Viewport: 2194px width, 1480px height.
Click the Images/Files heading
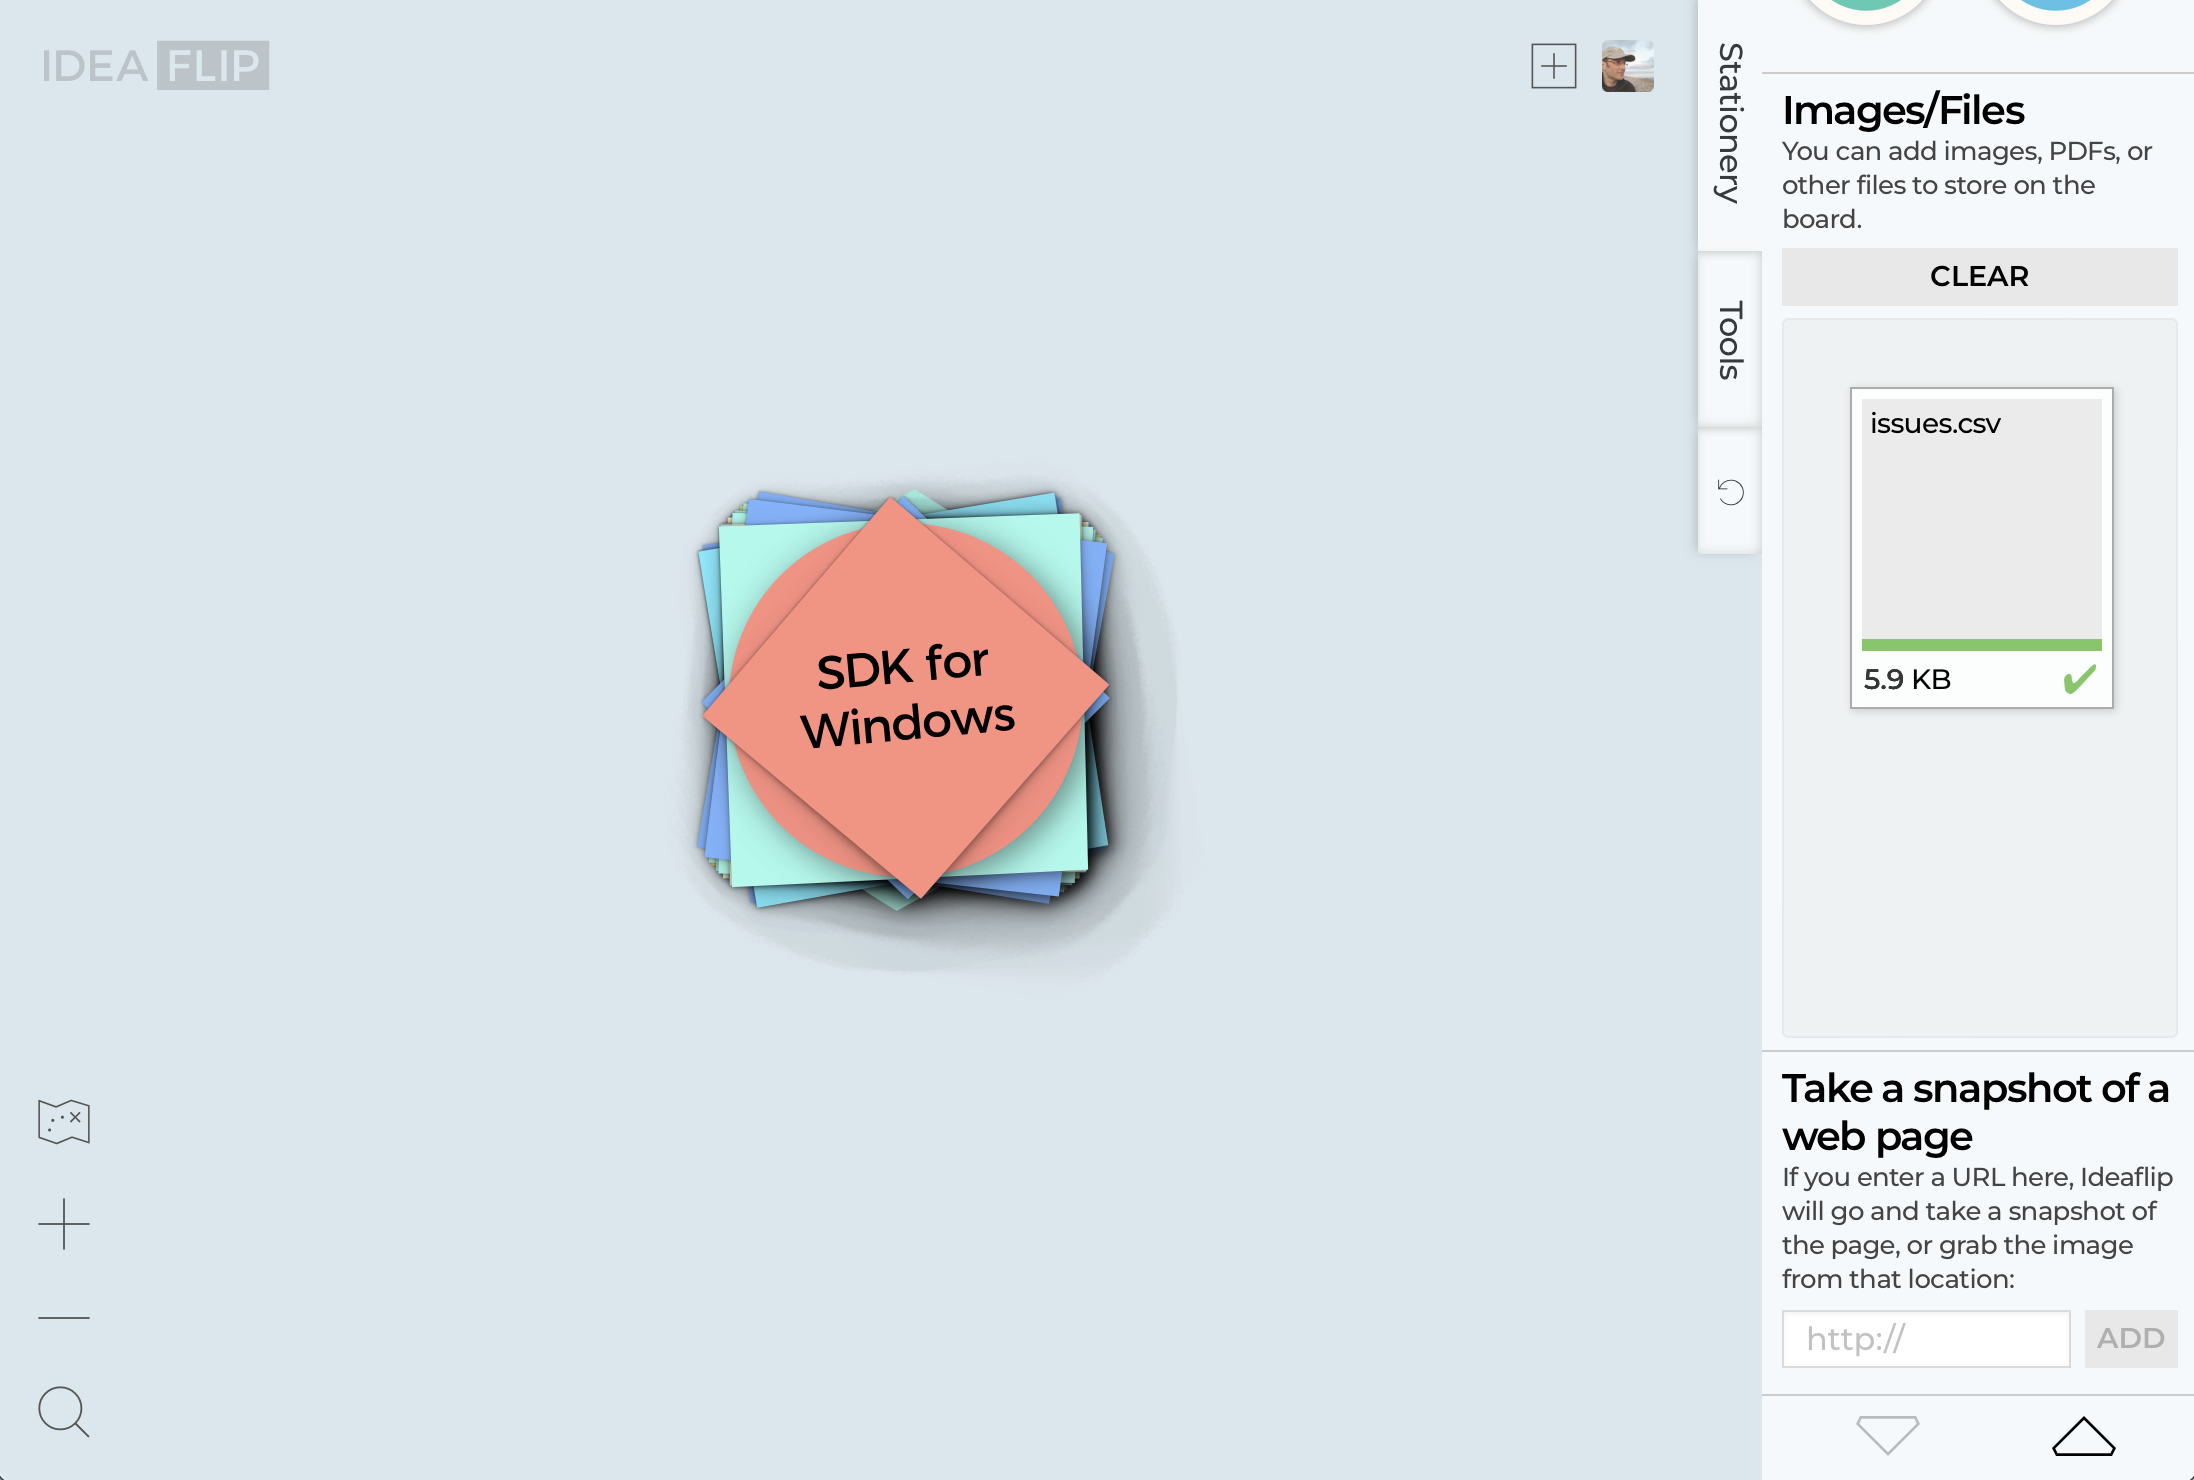click(x=1903, y=110)
